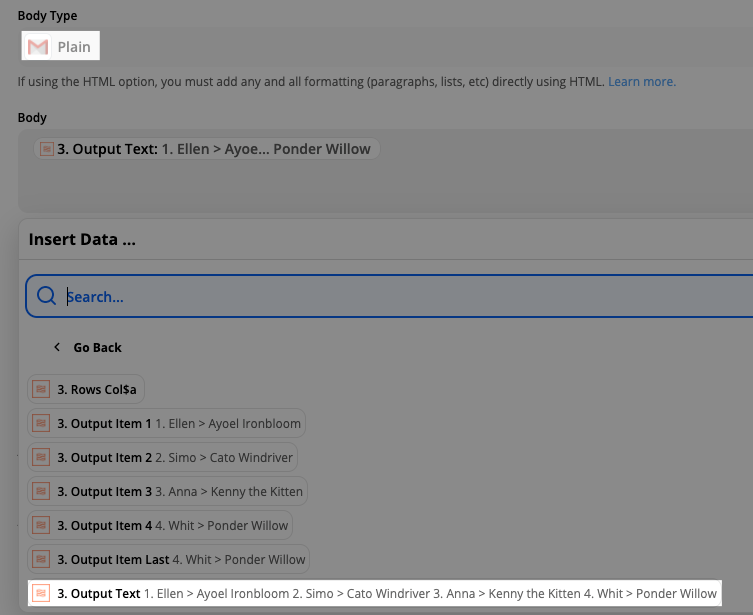Viewport: 753px width, 615px height.
Task: Focus the Search input in Insert Data
Action: 389,296
